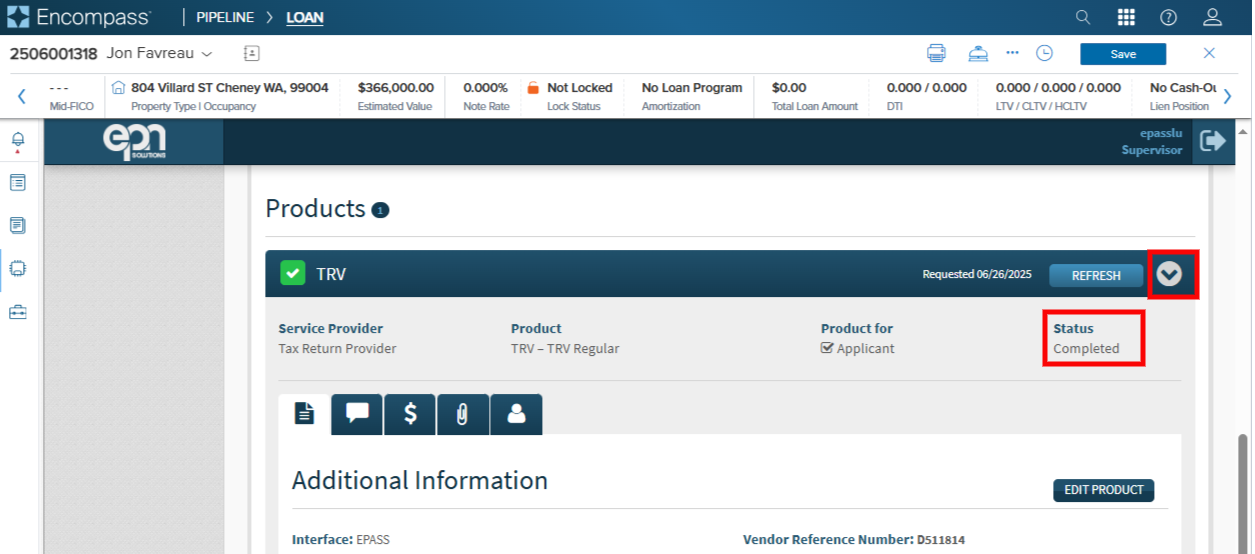Click the Not Locked status text
Viewport: 1255px width, 554px height.
click(x=580, y=88)
